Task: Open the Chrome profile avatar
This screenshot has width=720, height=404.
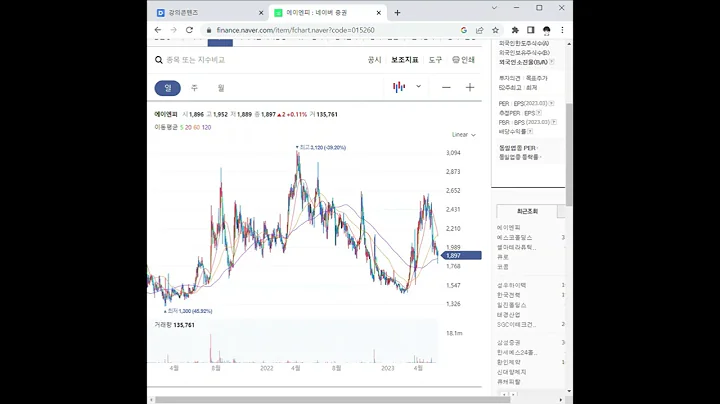Action: pyautogui.click(x=546, y=30)
